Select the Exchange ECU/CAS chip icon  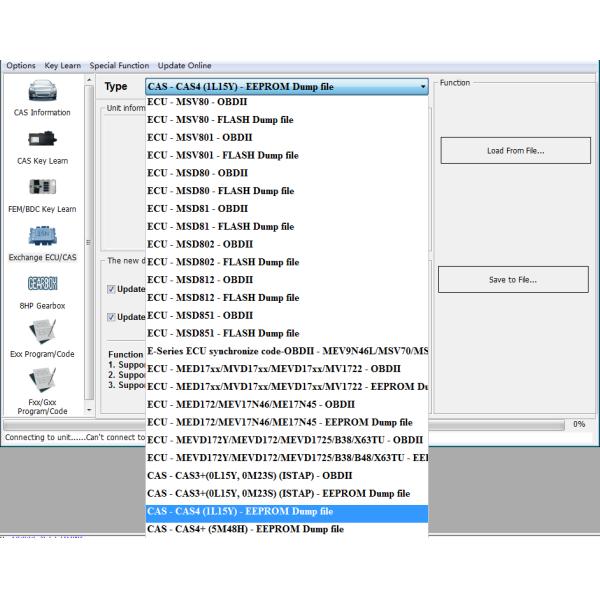coord(42,235)
